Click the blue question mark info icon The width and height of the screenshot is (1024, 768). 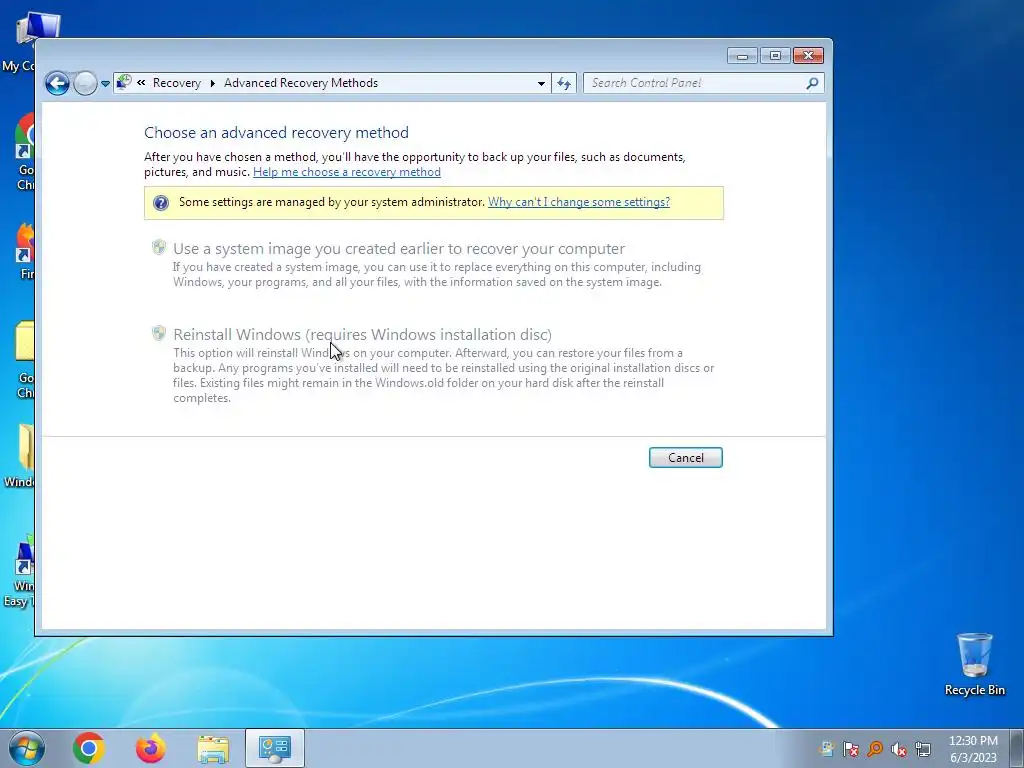[x=161, y=202]
